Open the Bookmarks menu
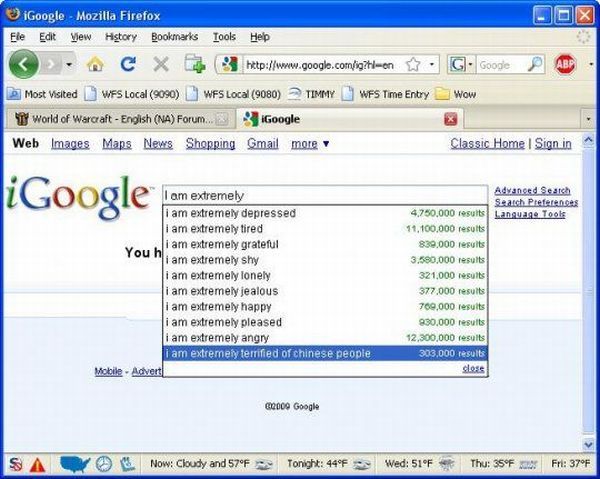This screenshot has height=479, width=600. click(x=175, y=37)
